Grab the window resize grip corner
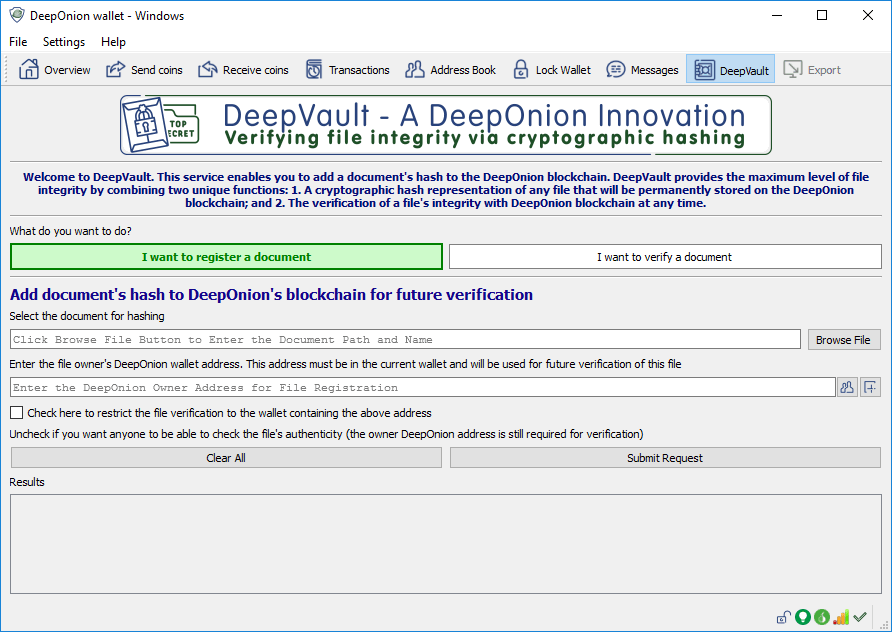This screenshot has height=632, width=892. (x=884, y=625)
